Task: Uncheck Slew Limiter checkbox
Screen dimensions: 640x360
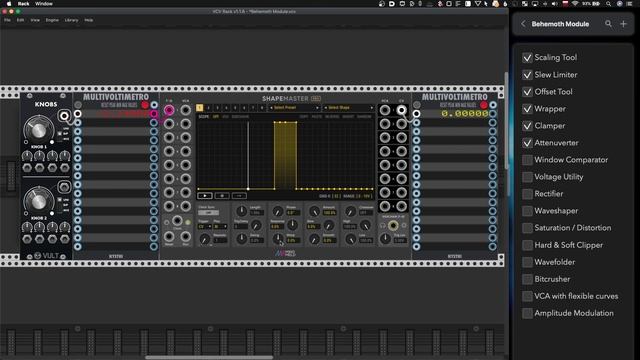Action: [x=527, y=75]
